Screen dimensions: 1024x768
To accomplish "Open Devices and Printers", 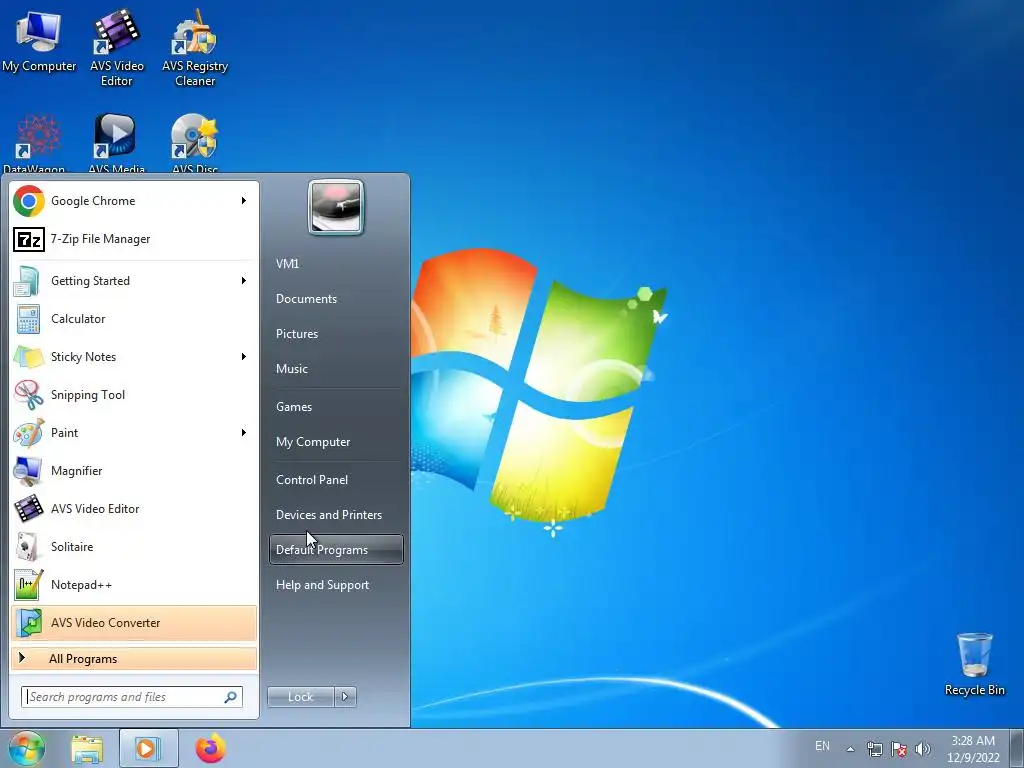I will coord(336,515).
